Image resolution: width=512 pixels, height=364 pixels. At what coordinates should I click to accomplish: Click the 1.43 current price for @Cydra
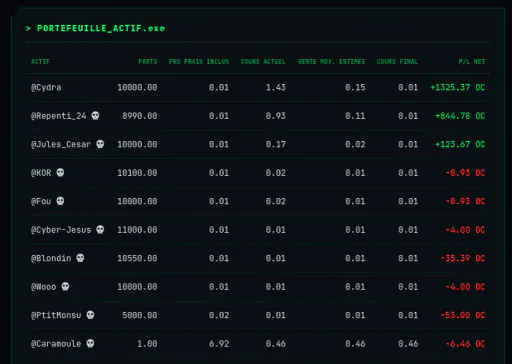point(276,88)
